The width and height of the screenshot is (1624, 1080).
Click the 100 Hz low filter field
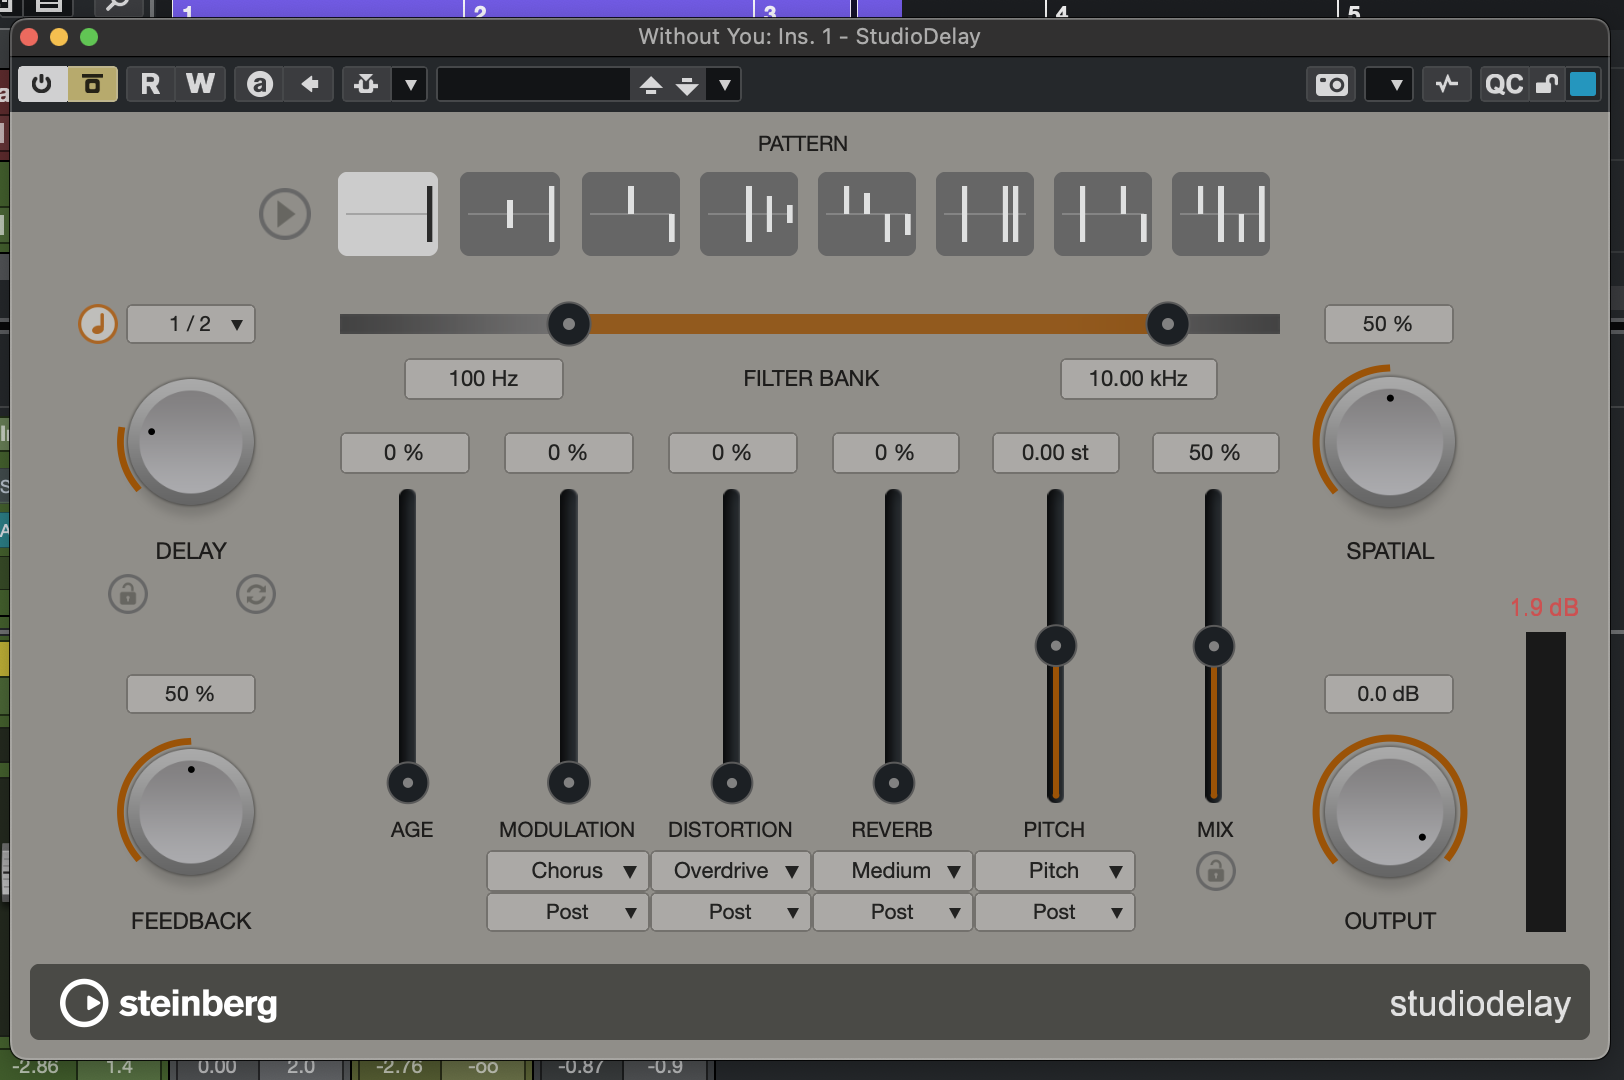pyautogui.click(x=483, y=379)
